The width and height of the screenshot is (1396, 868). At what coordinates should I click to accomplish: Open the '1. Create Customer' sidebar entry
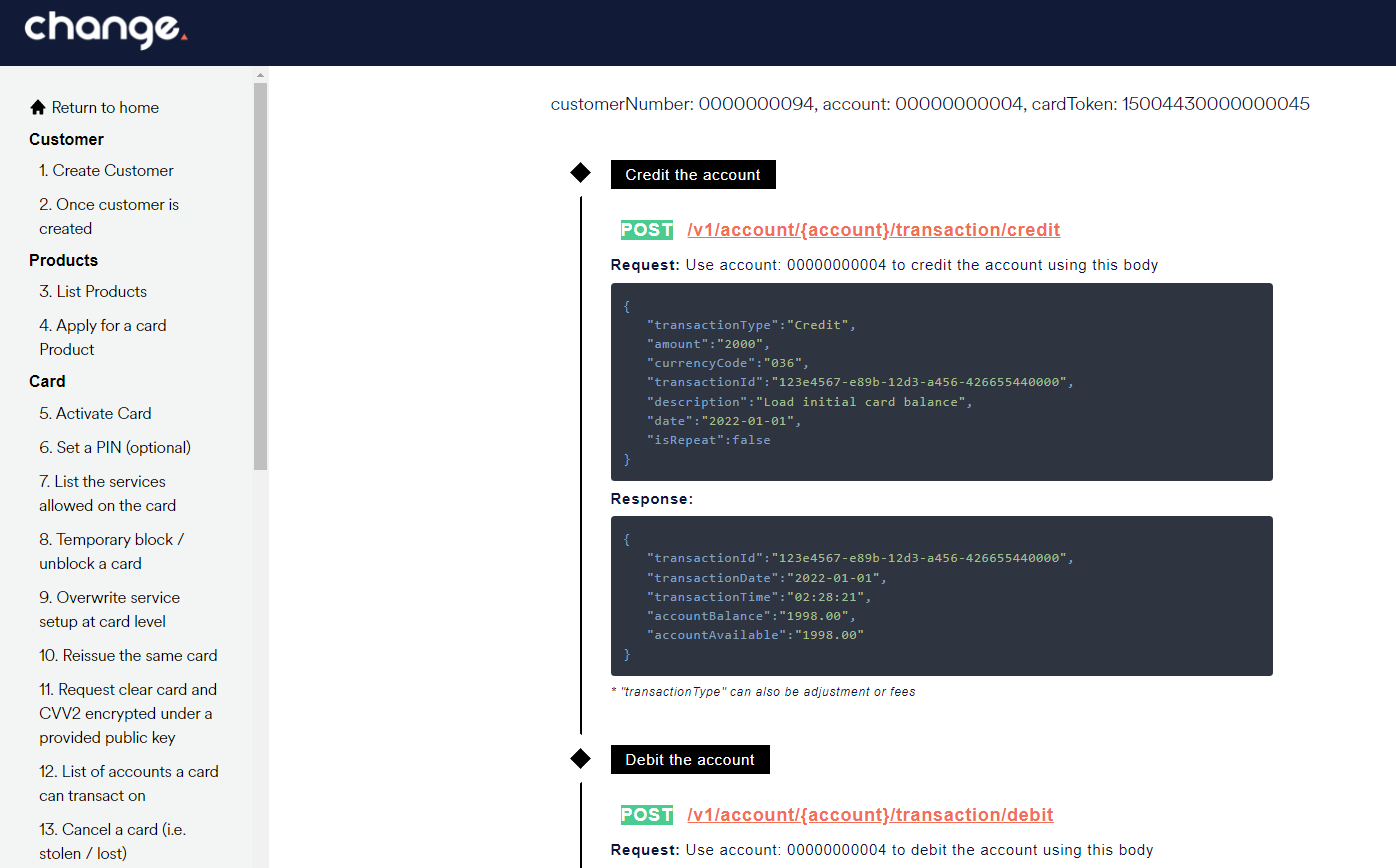(106, 170)
